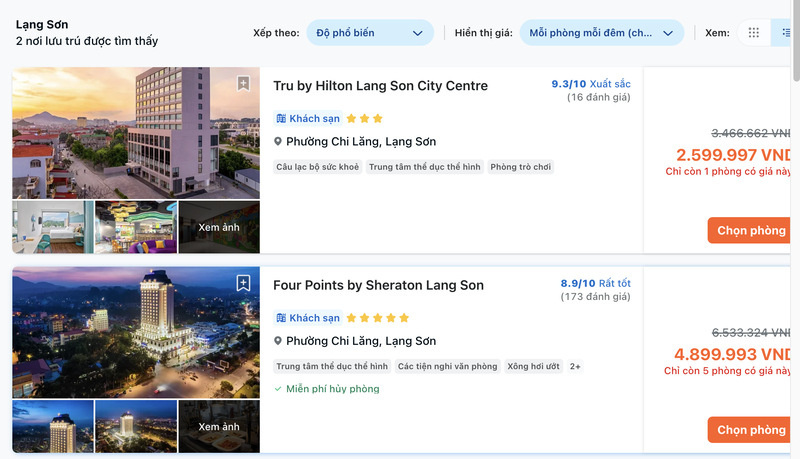800x459 pixels.
Task: Click Khách sạn icon on Four Points listing
Action: [281, 318]
